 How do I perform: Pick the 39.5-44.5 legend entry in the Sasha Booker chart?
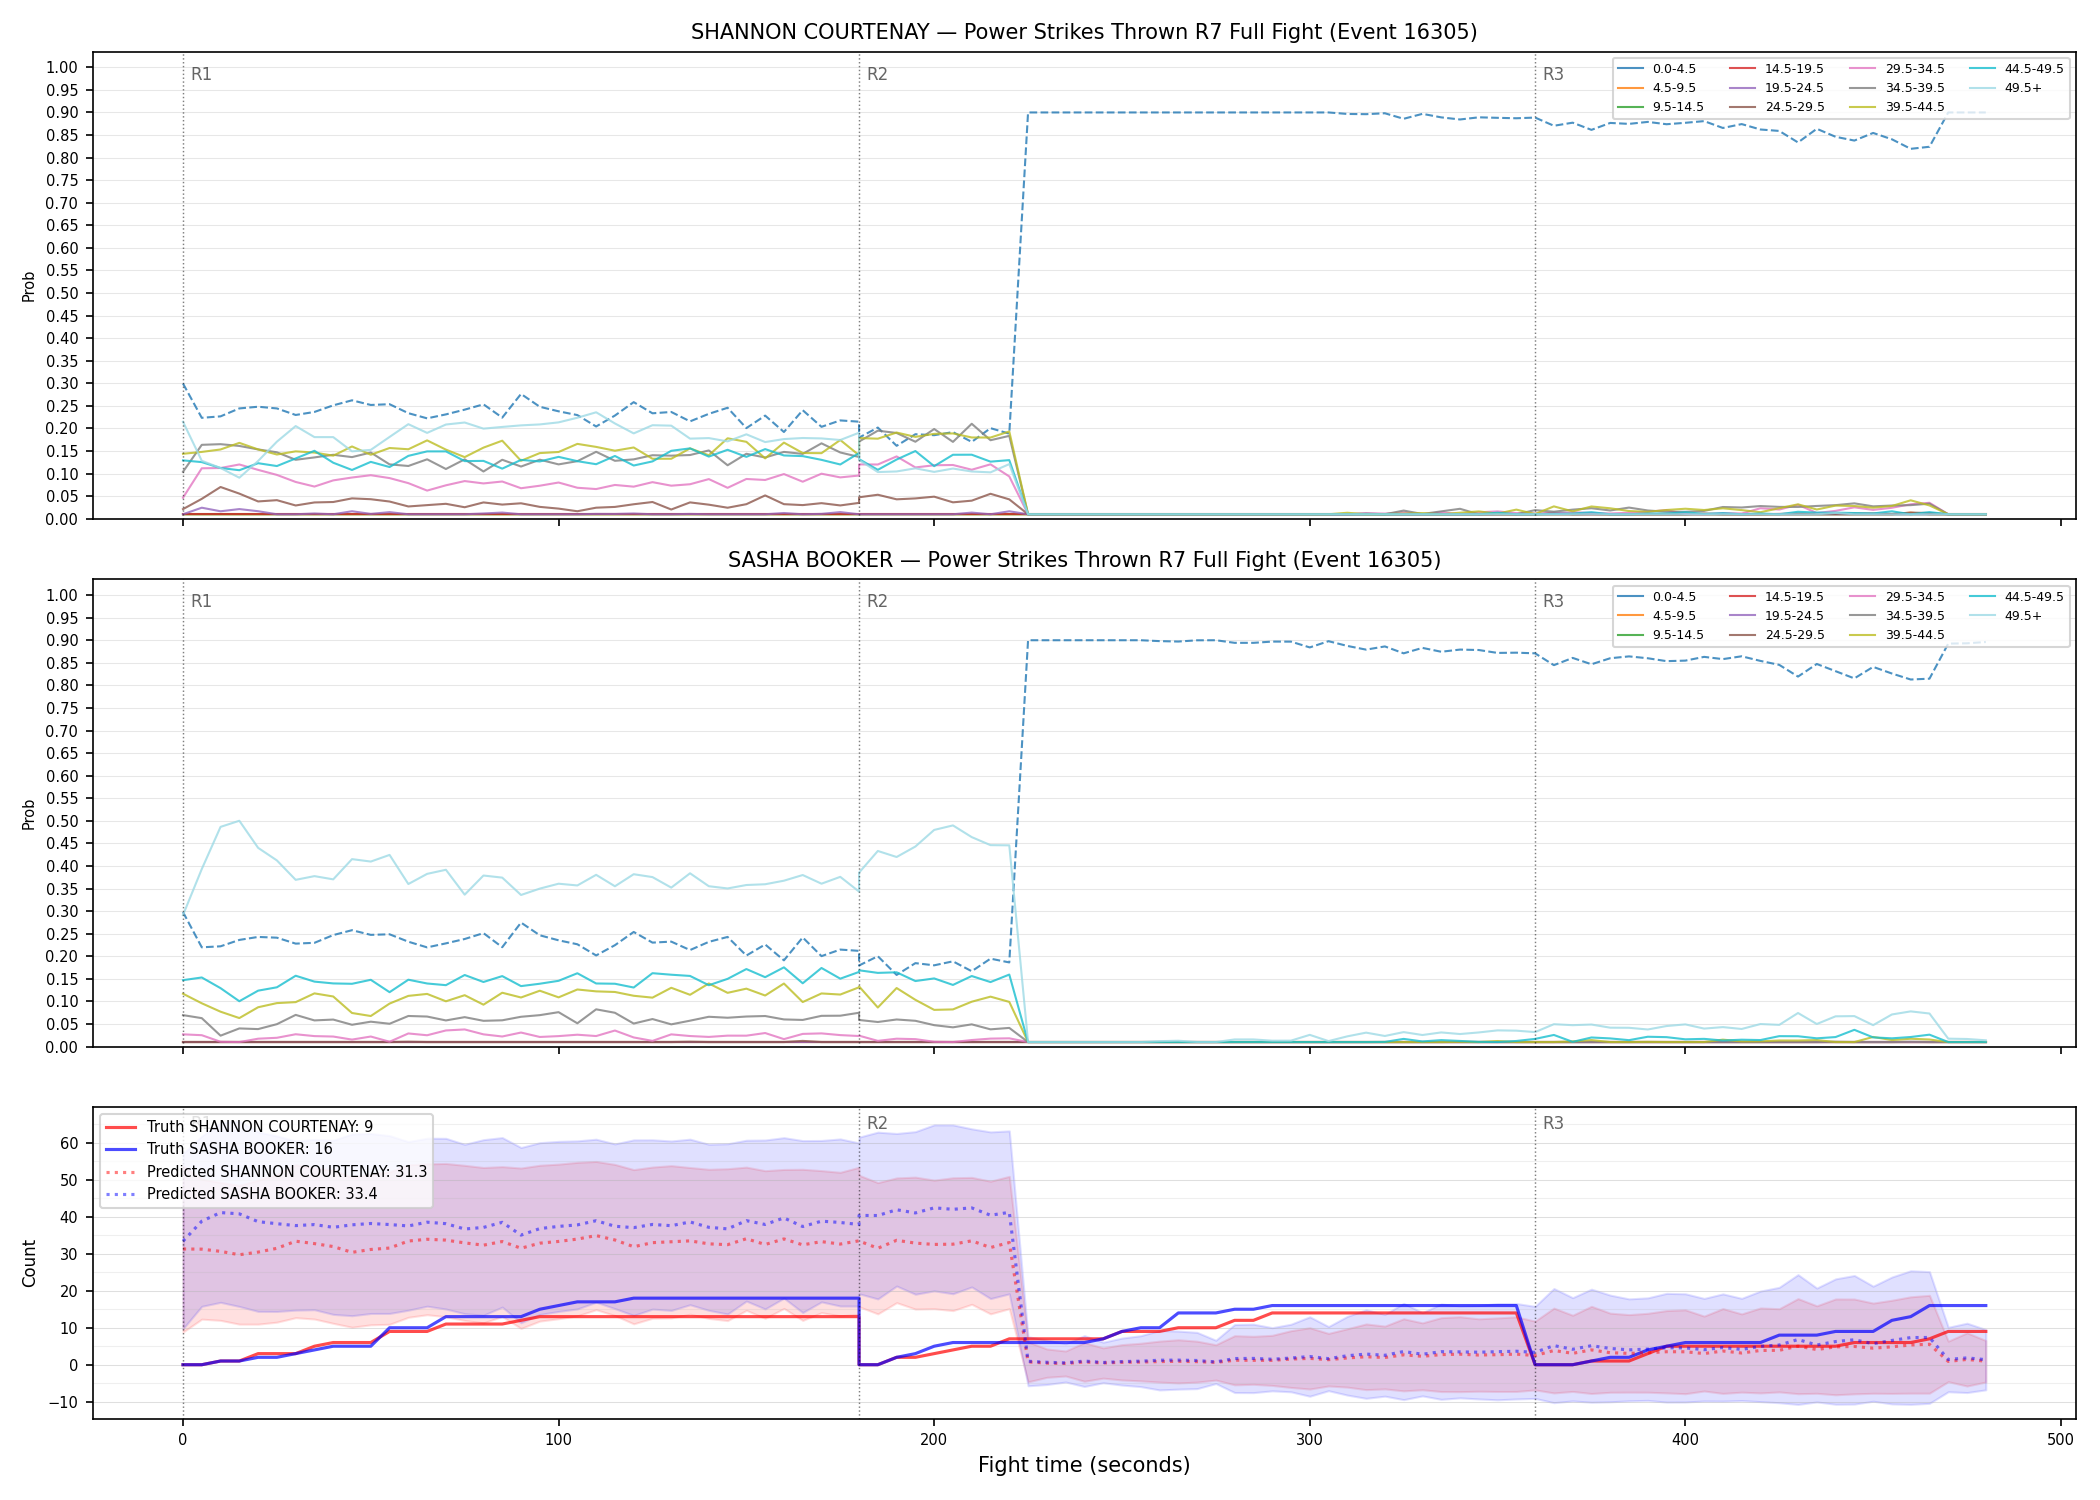pyautogui.click(x=1898, y=635)
